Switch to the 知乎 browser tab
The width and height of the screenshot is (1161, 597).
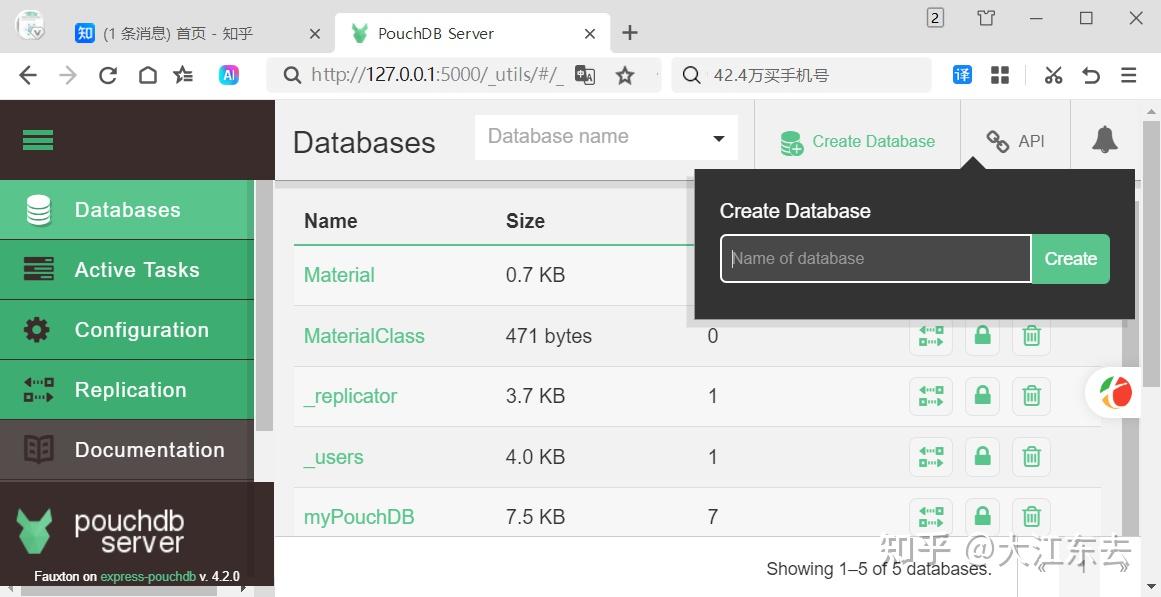tap(190, 33)
